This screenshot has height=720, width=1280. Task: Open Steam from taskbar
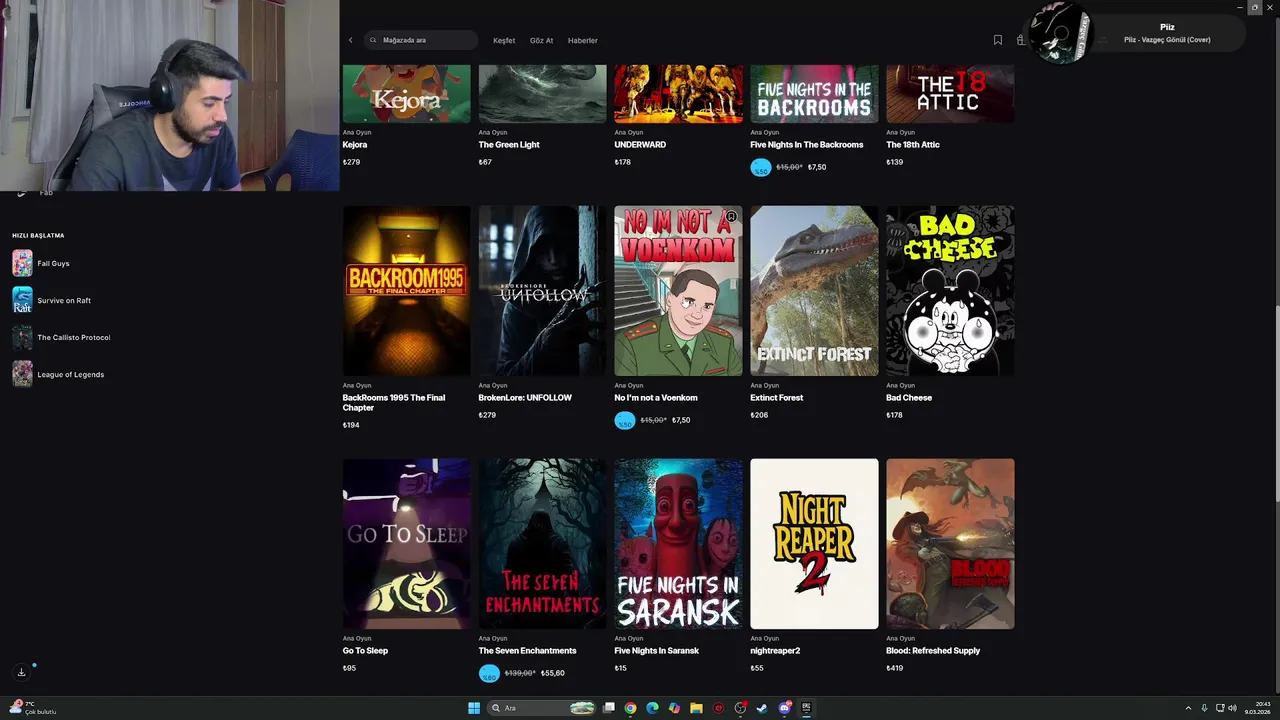point(762,708)
